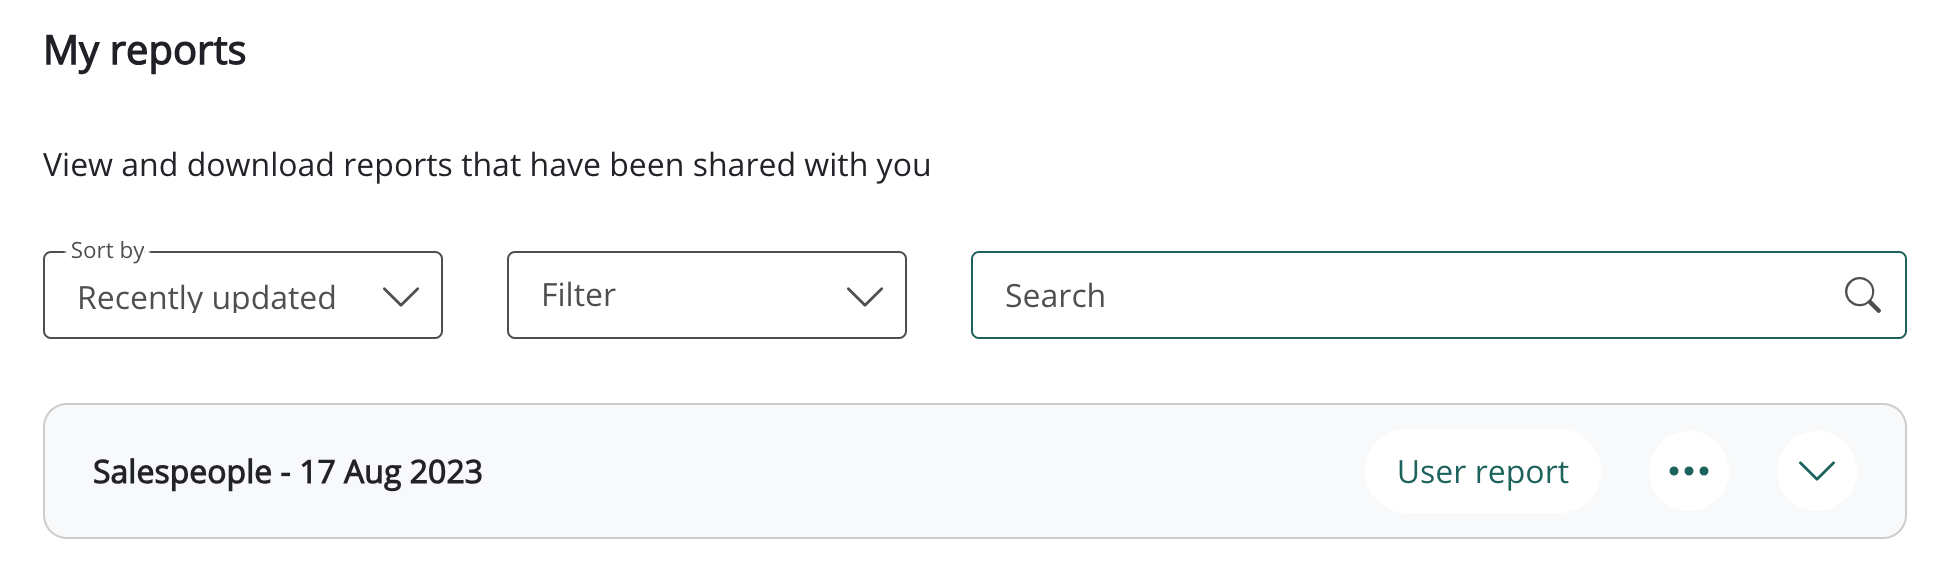Open the Sort by Recently updated dropdown
This screenshot has height=580, width=1946.
[243, 296]
